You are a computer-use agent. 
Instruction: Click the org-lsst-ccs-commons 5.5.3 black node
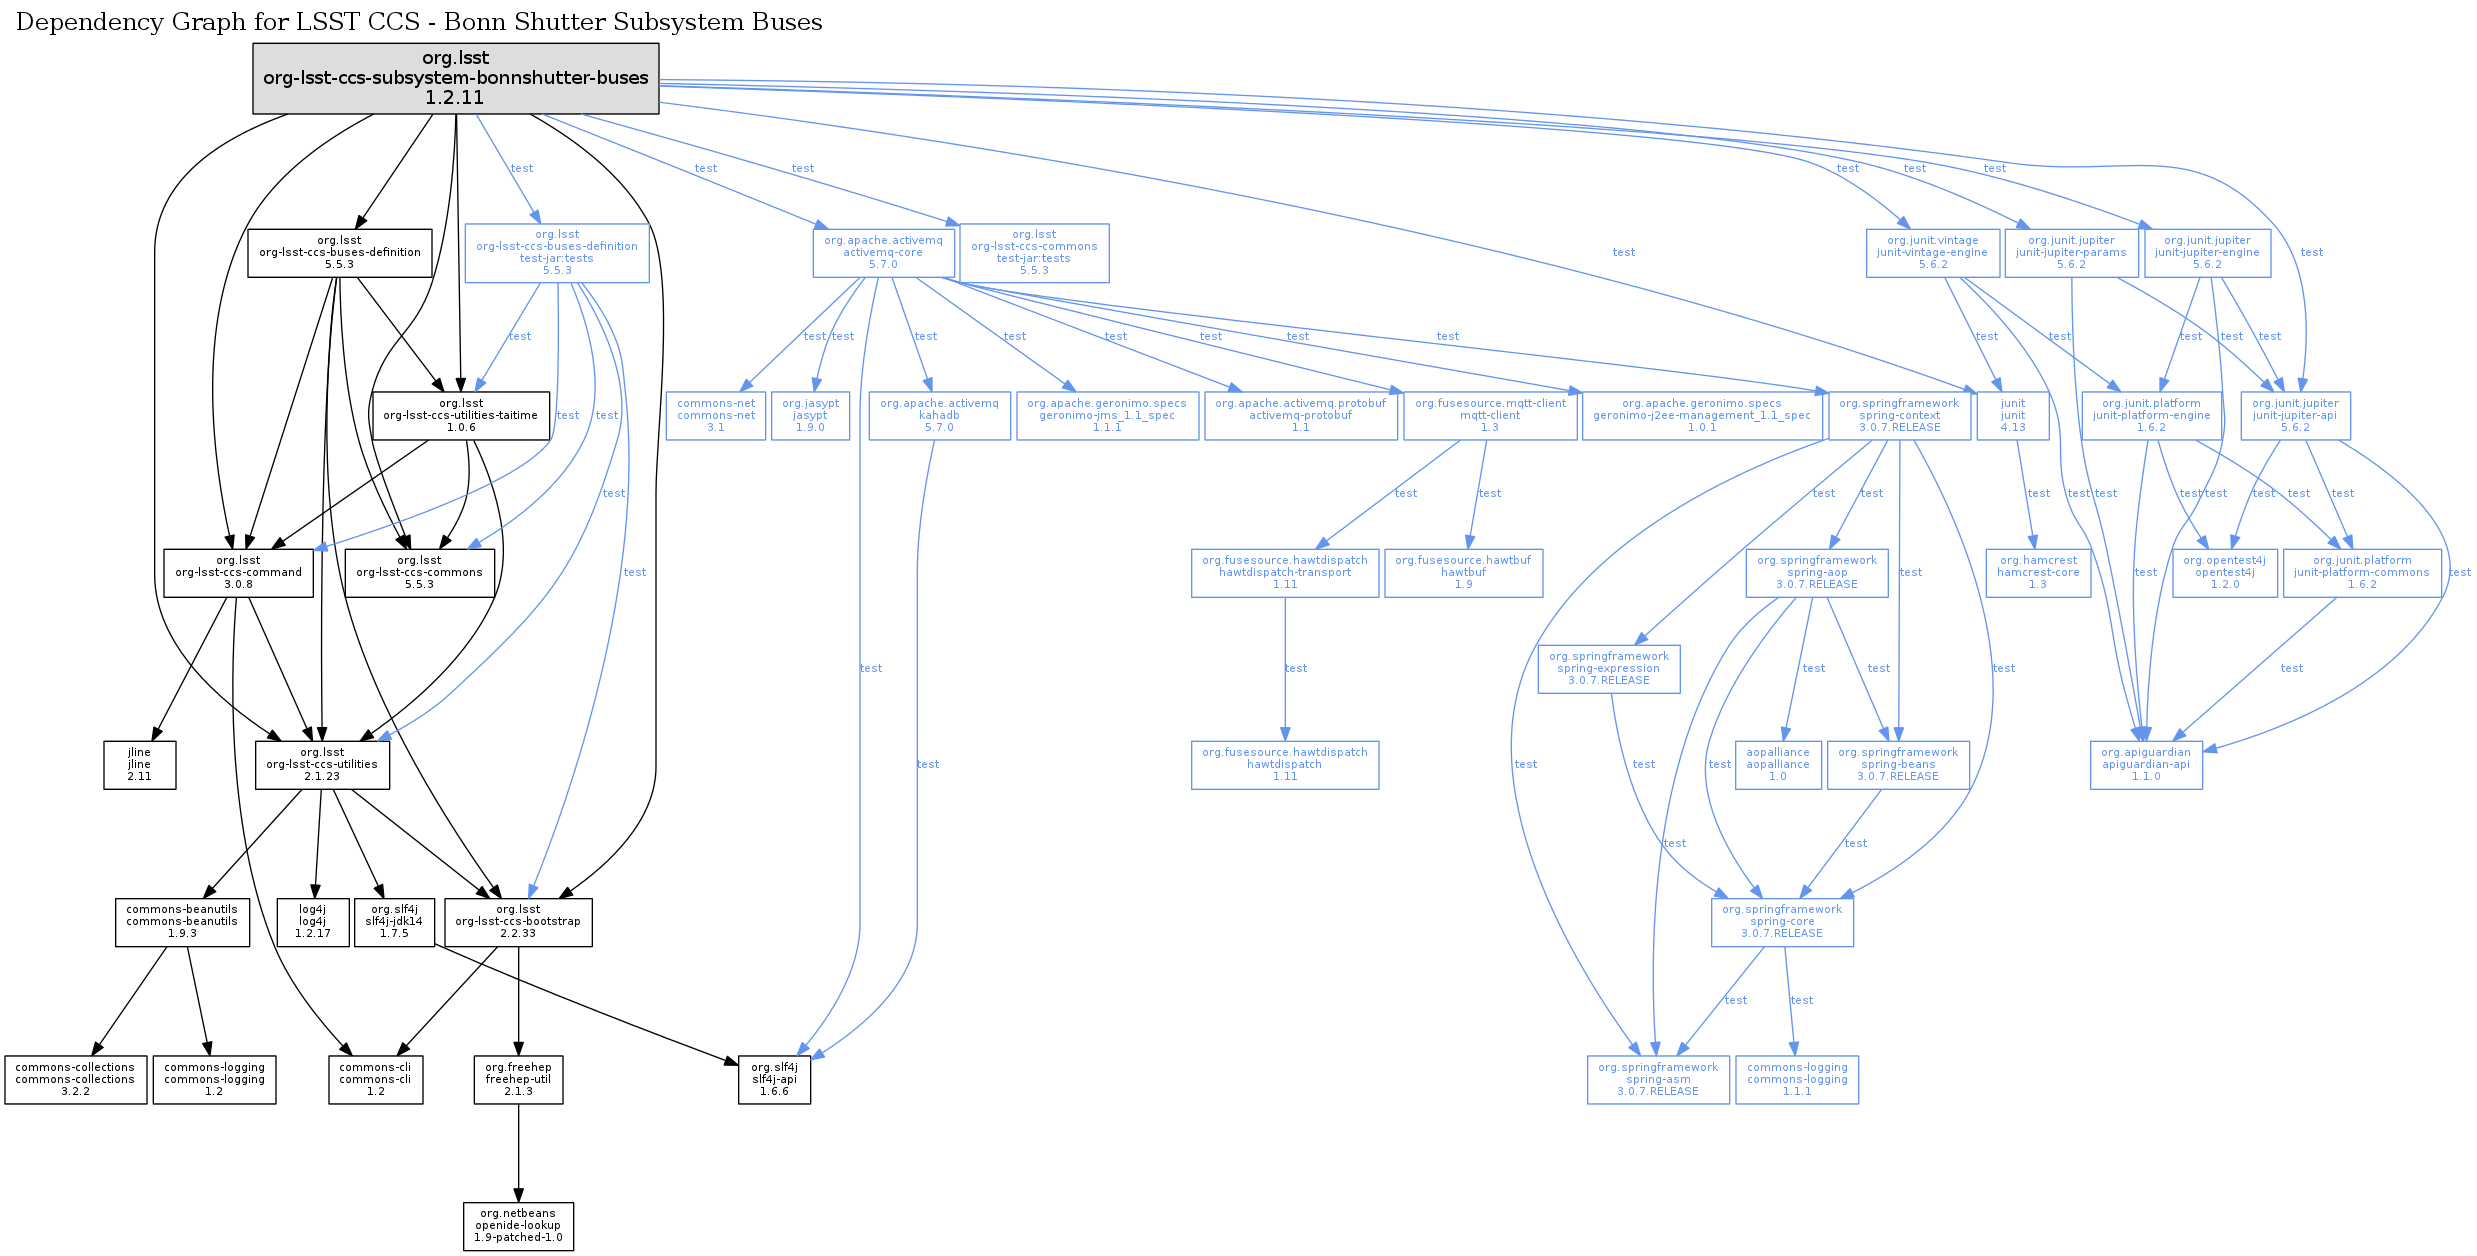tap(419, 573)
